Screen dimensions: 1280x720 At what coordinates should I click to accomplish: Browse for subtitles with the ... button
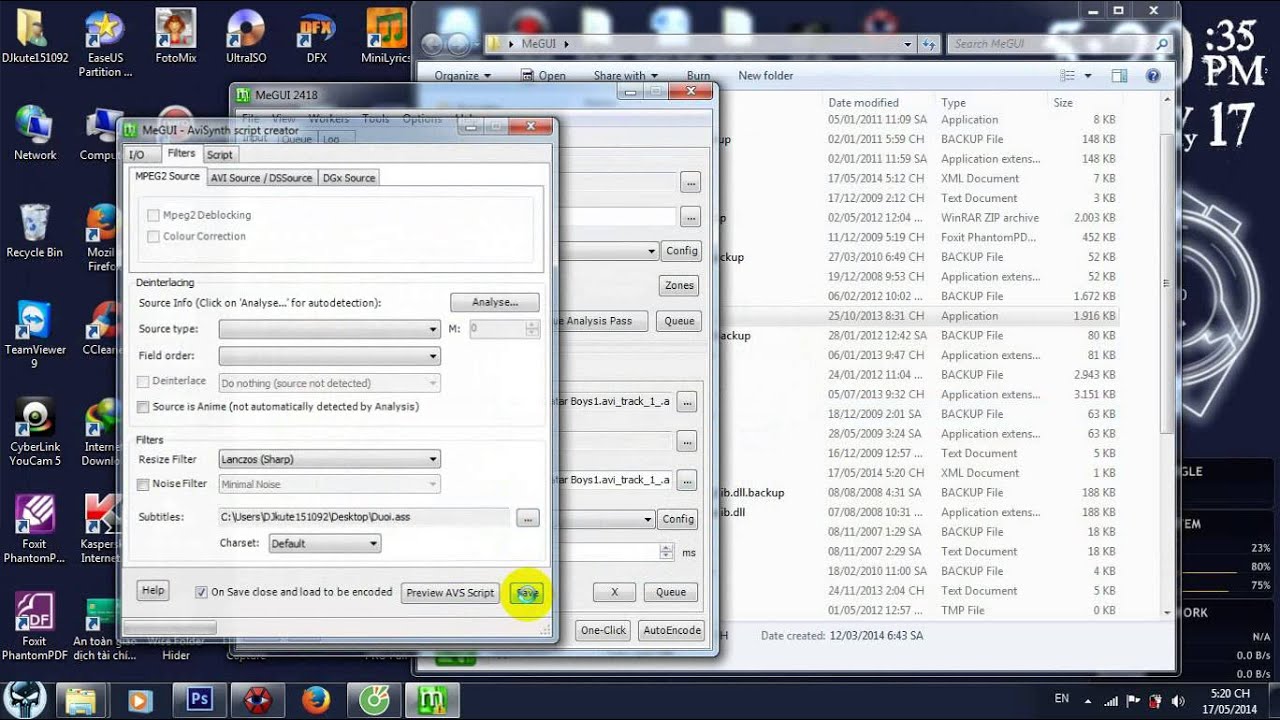pyautogui.click(x=528, y=518)
